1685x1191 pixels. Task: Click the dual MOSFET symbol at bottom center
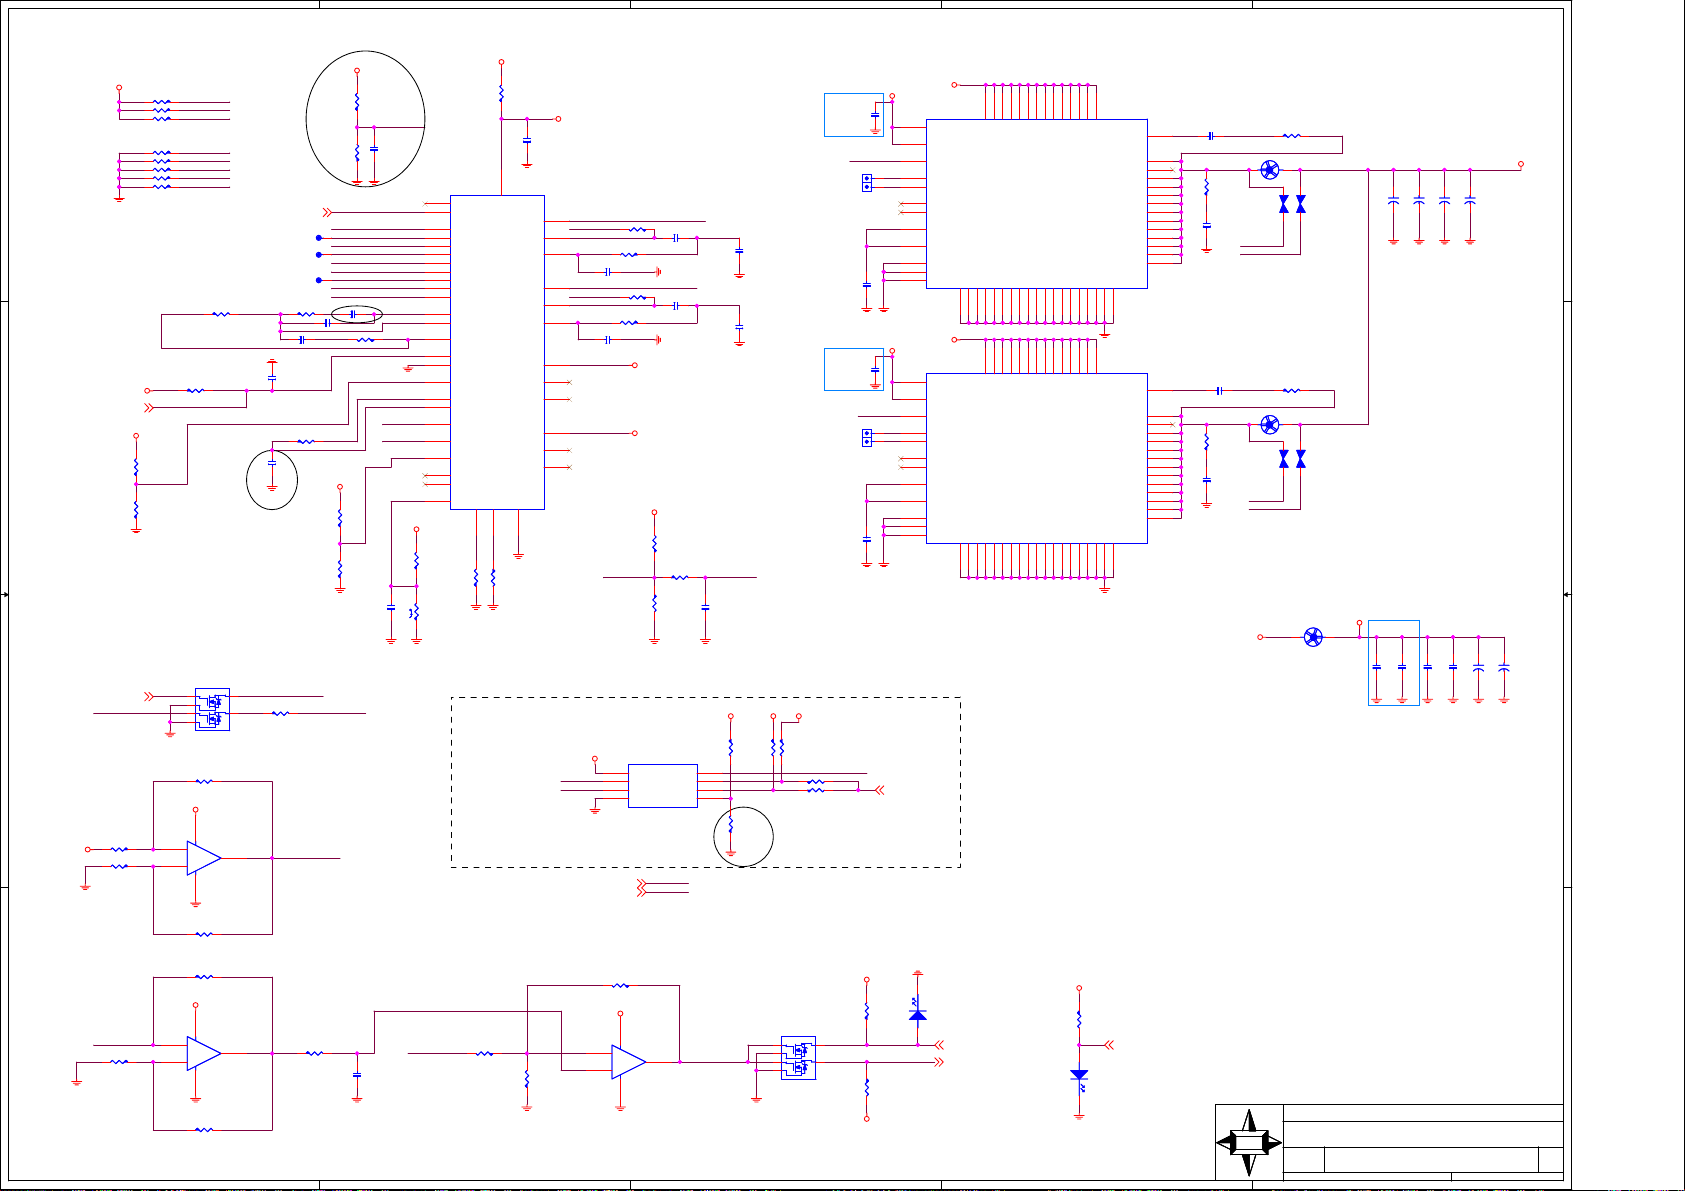pos(798,1058)
